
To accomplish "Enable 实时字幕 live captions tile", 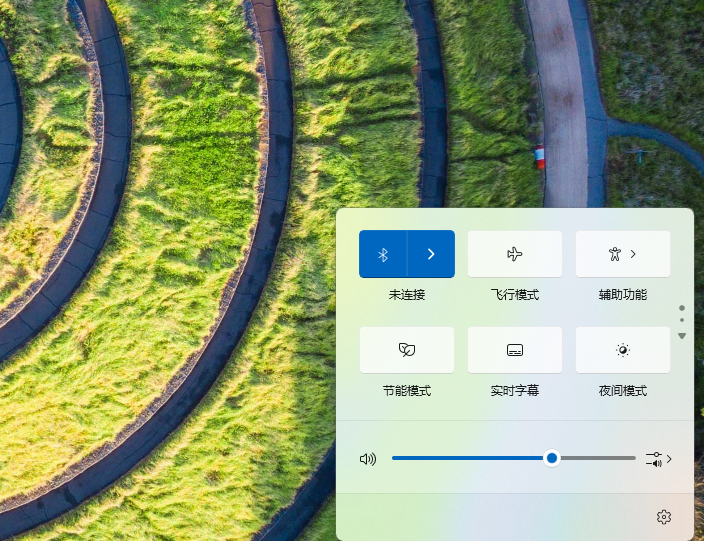I will (x=515, y=350).
